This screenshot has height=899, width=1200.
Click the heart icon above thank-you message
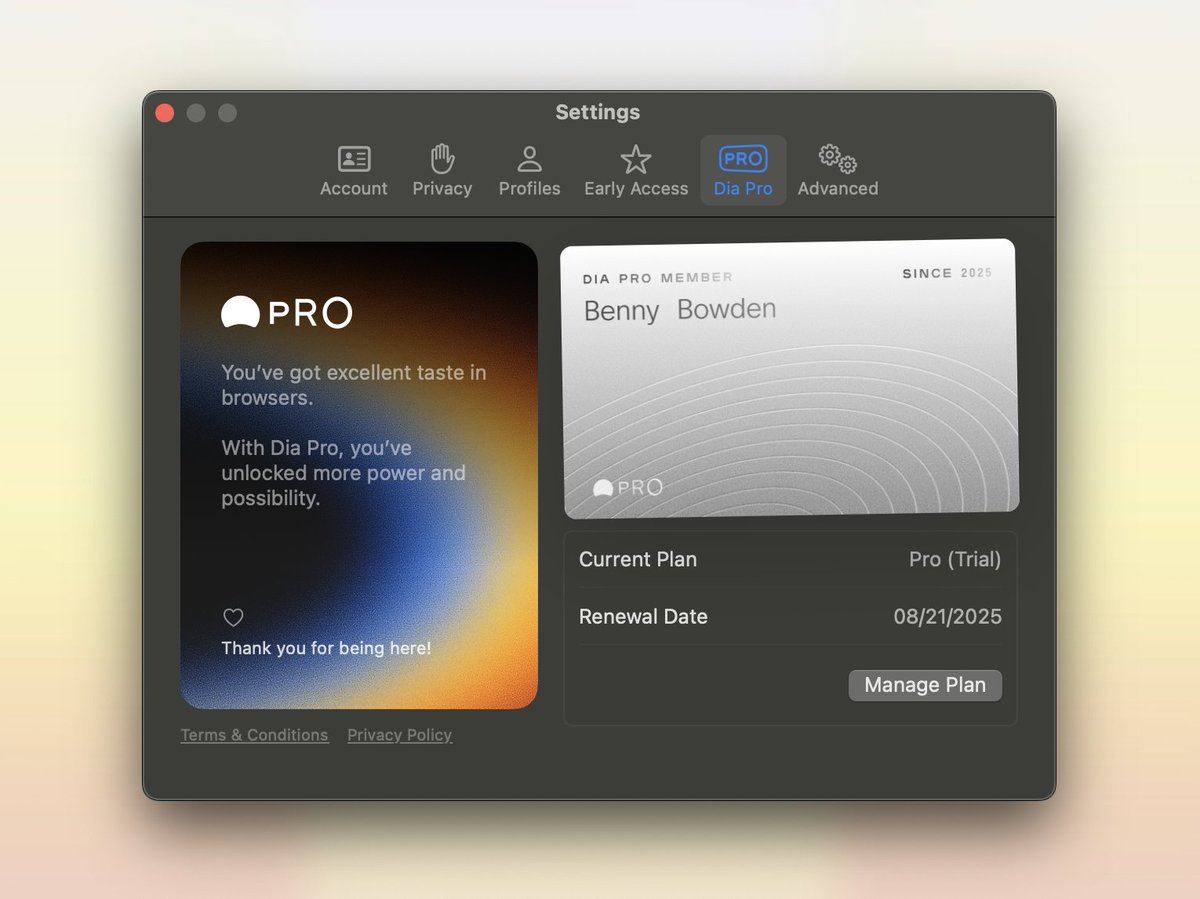[233, 617]
